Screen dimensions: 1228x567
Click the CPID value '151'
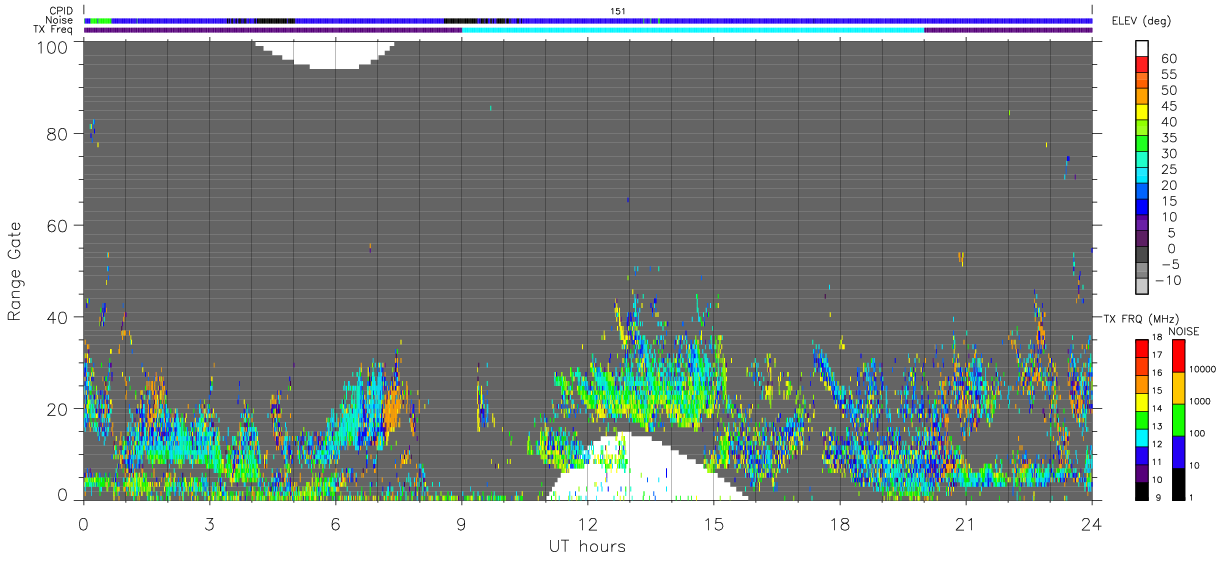[618, 10]
